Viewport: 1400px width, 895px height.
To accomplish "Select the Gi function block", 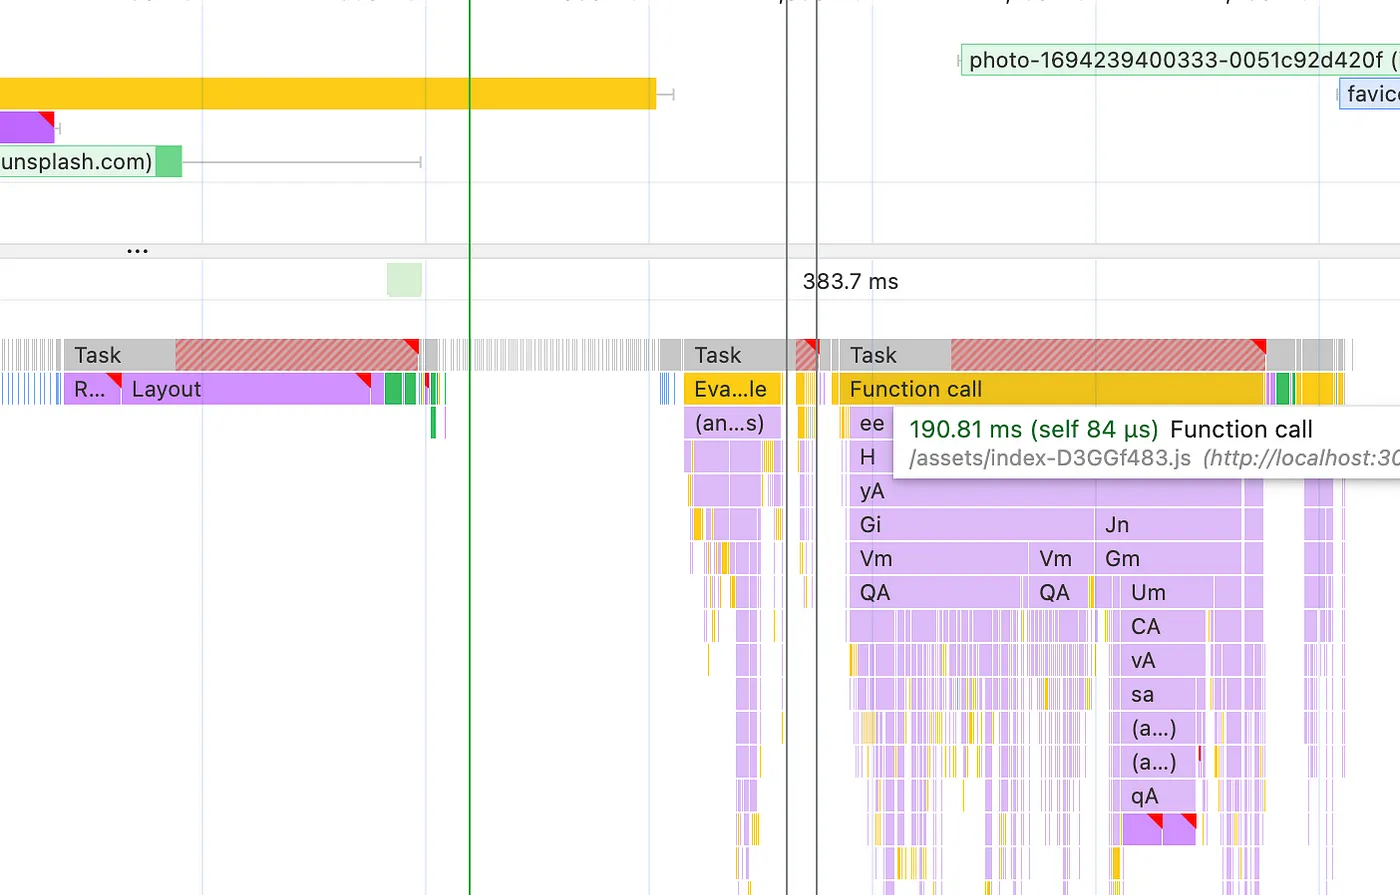I will [971, 525].
